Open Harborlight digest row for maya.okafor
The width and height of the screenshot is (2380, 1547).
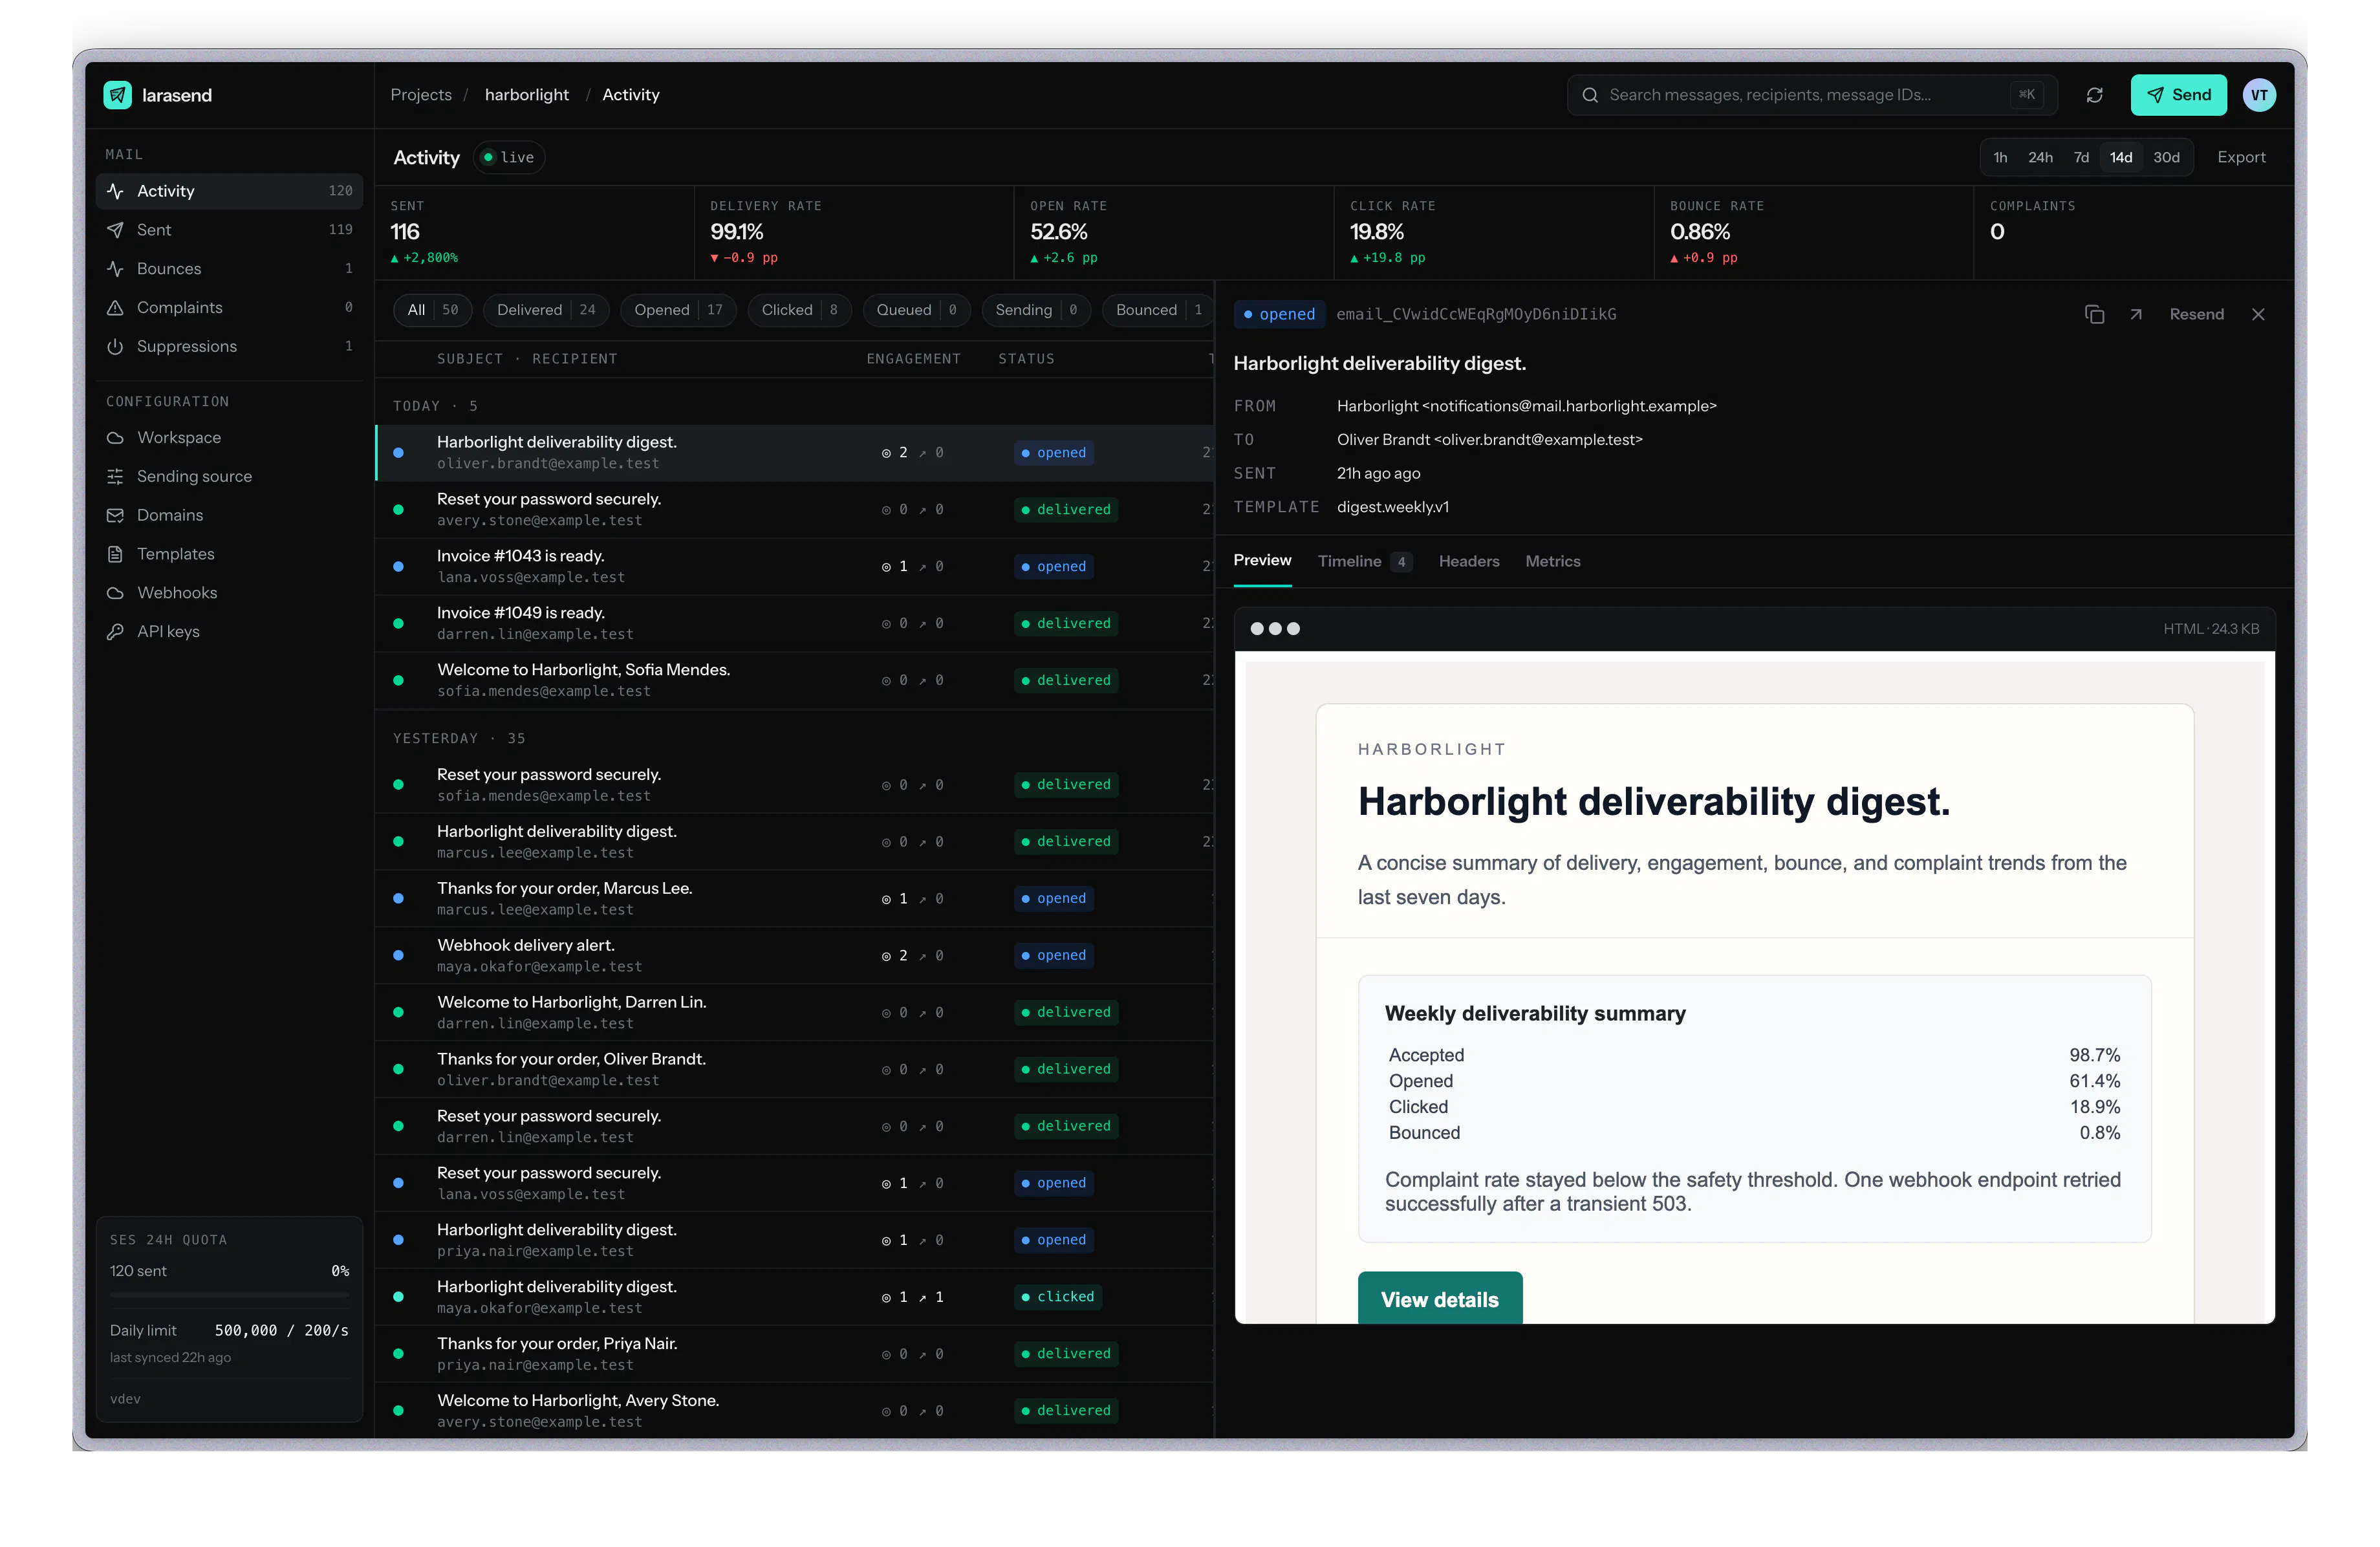795,1297
